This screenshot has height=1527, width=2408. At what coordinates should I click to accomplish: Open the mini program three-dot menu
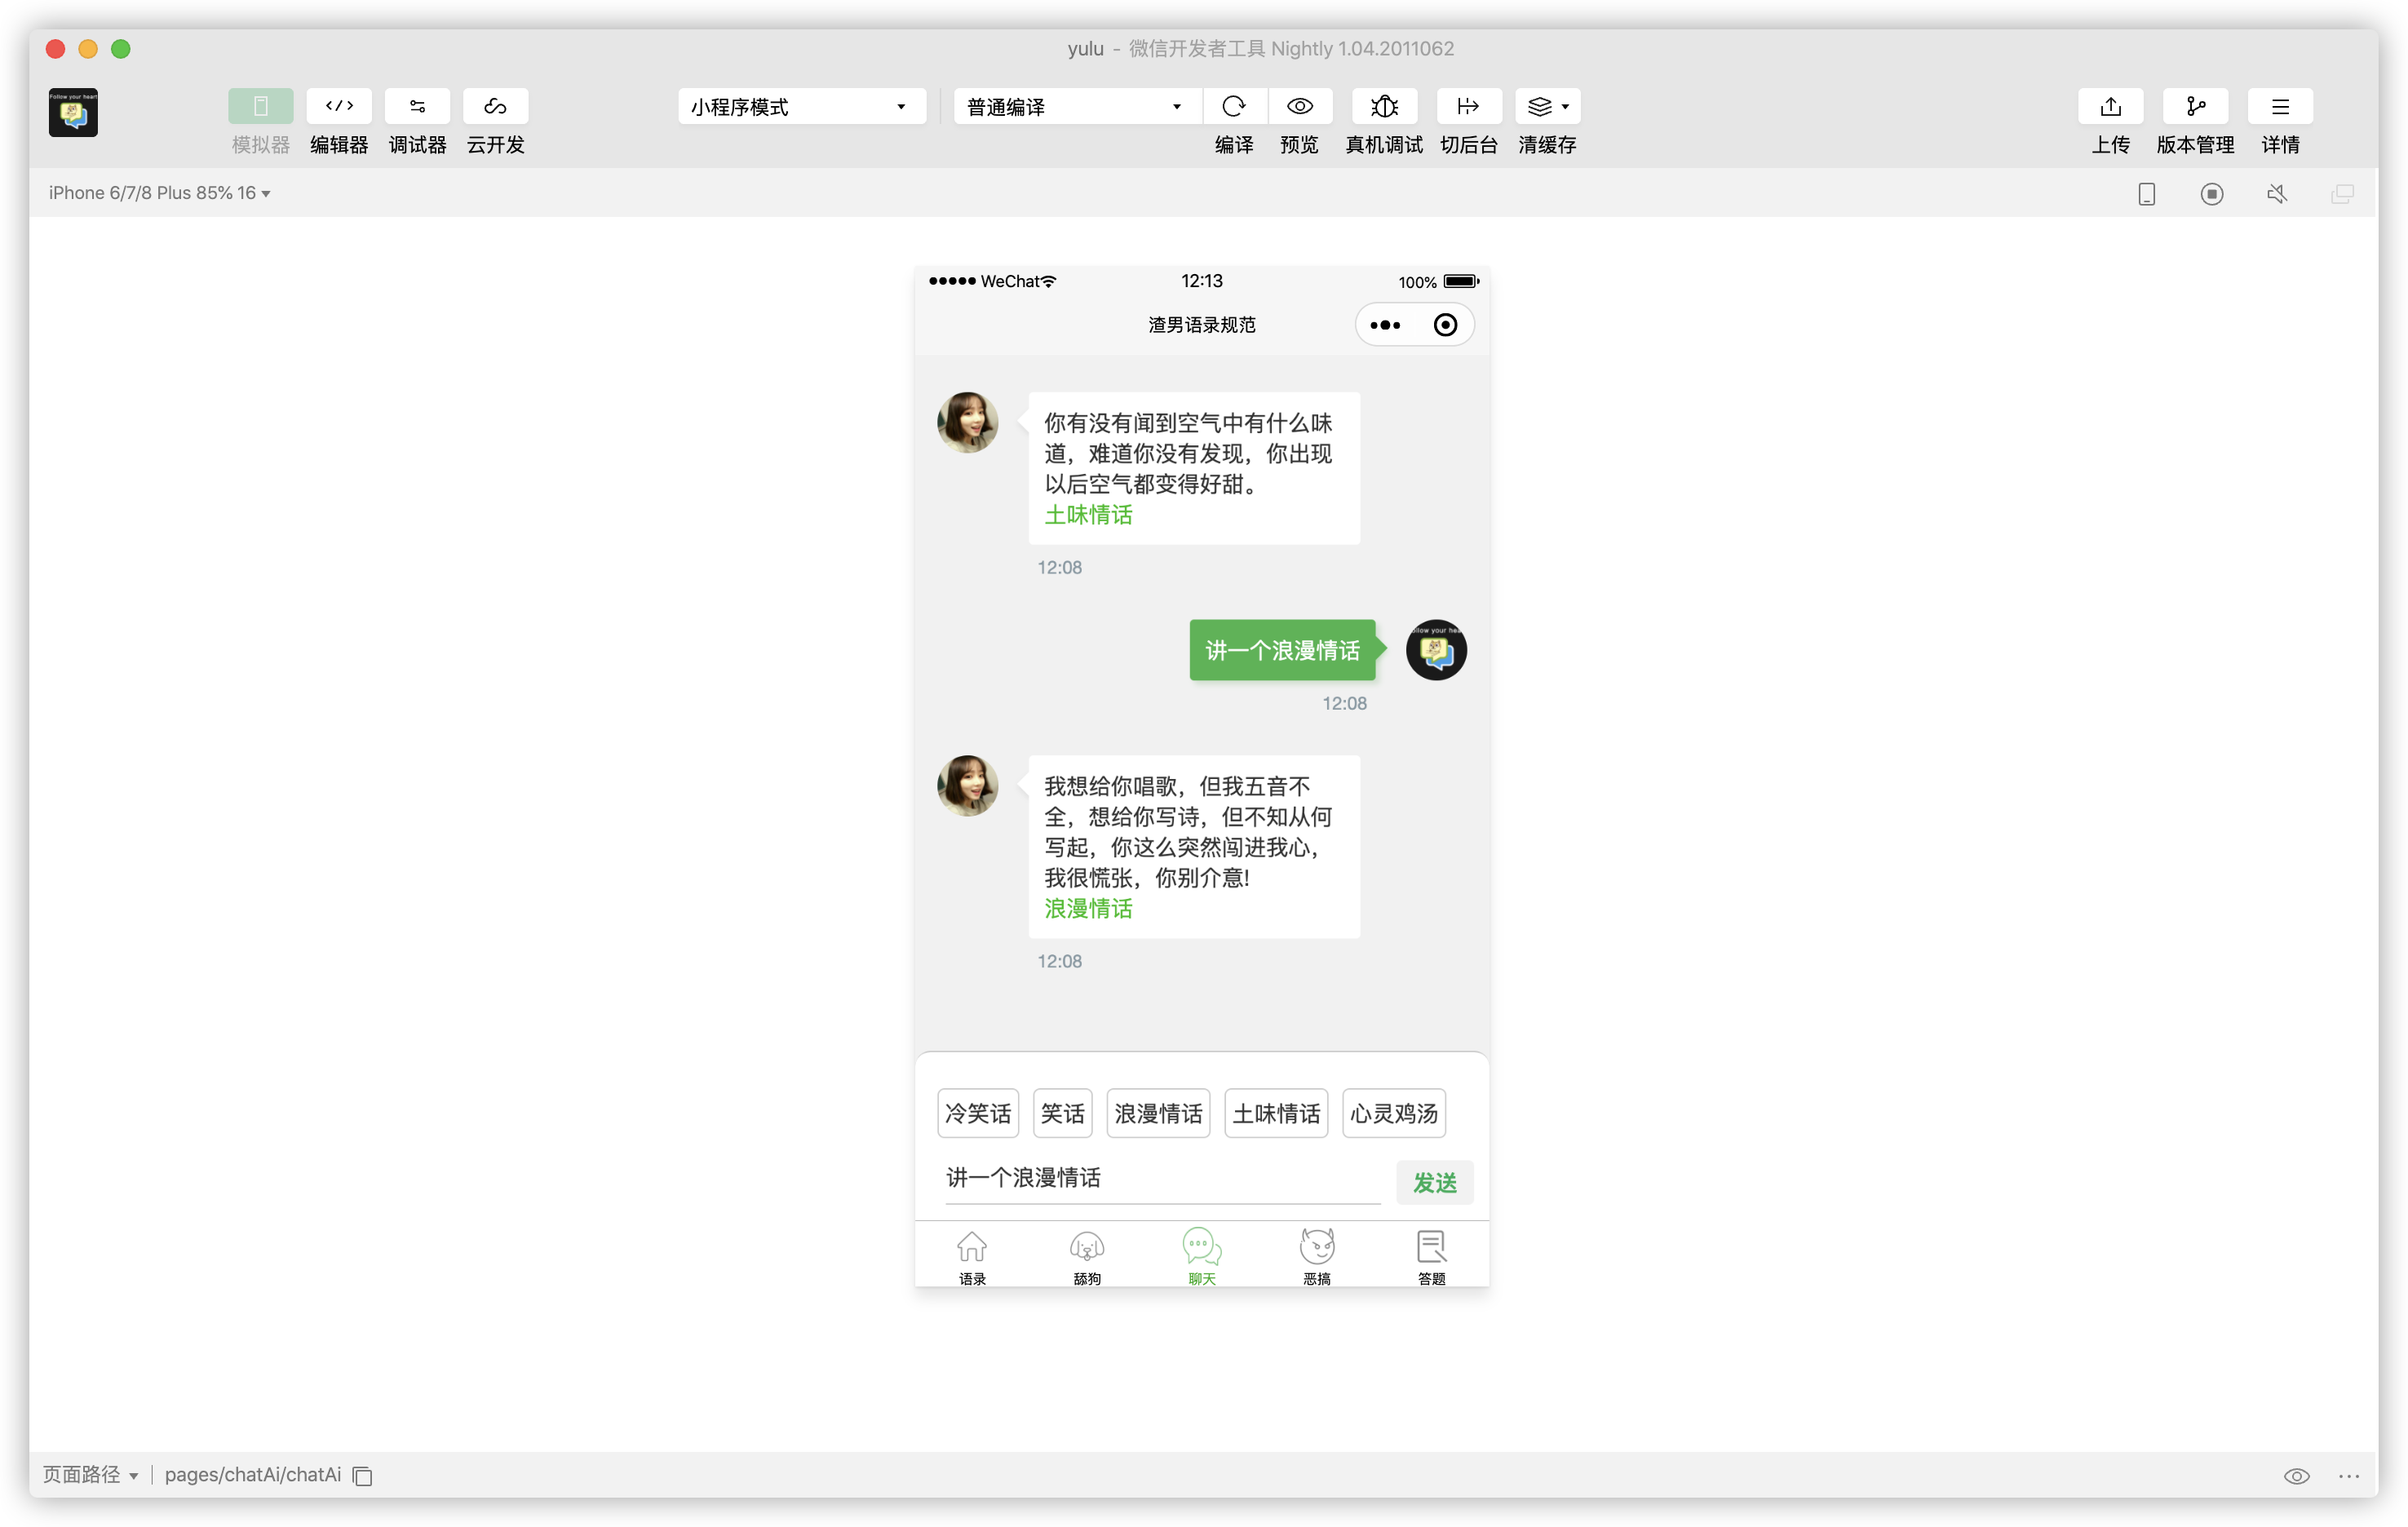pyautogui.click(x=1385, y=325)
